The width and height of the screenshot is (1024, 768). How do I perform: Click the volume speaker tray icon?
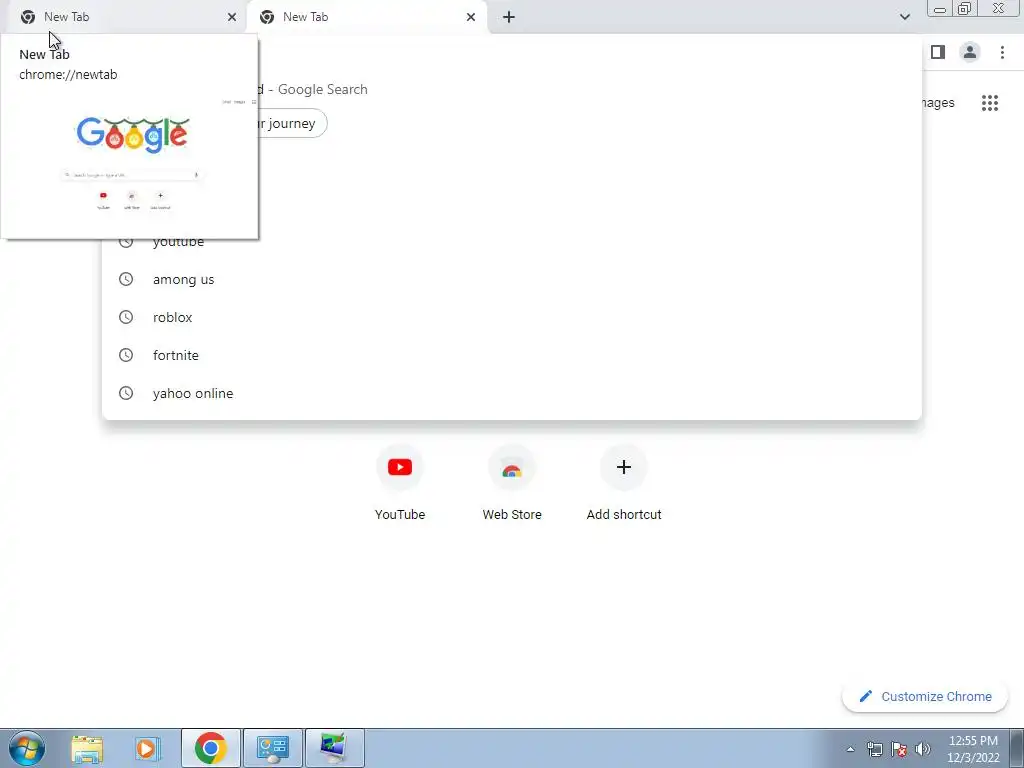pos(922,749)
